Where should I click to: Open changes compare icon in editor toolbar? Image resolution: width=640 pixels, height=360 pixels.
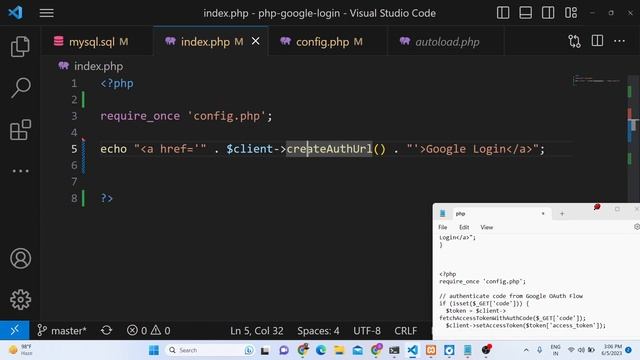tap(574, 41)
